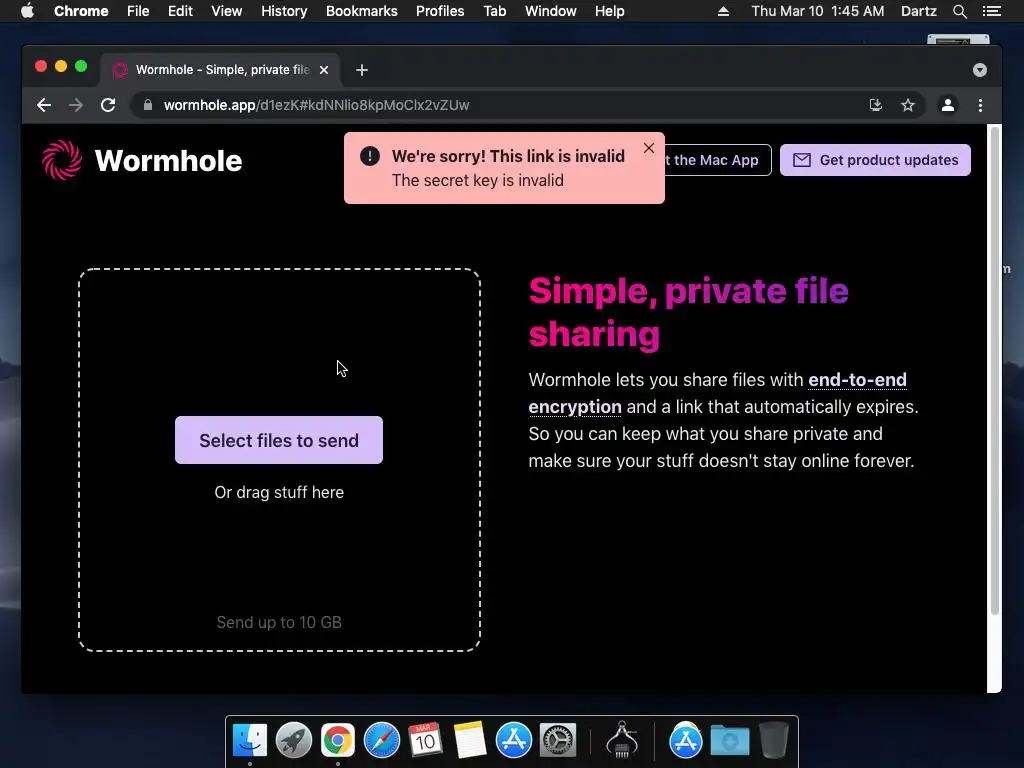
Task: Open the Window menu
Action: pyautogui.click(x=551, y=11)
